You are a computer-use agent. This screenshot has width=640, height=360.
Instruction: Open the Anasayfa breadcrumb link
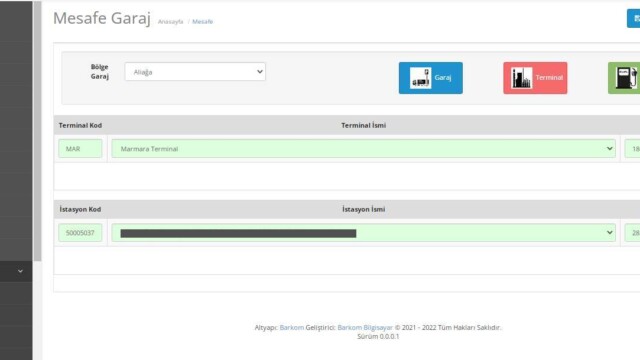[171, 22]
